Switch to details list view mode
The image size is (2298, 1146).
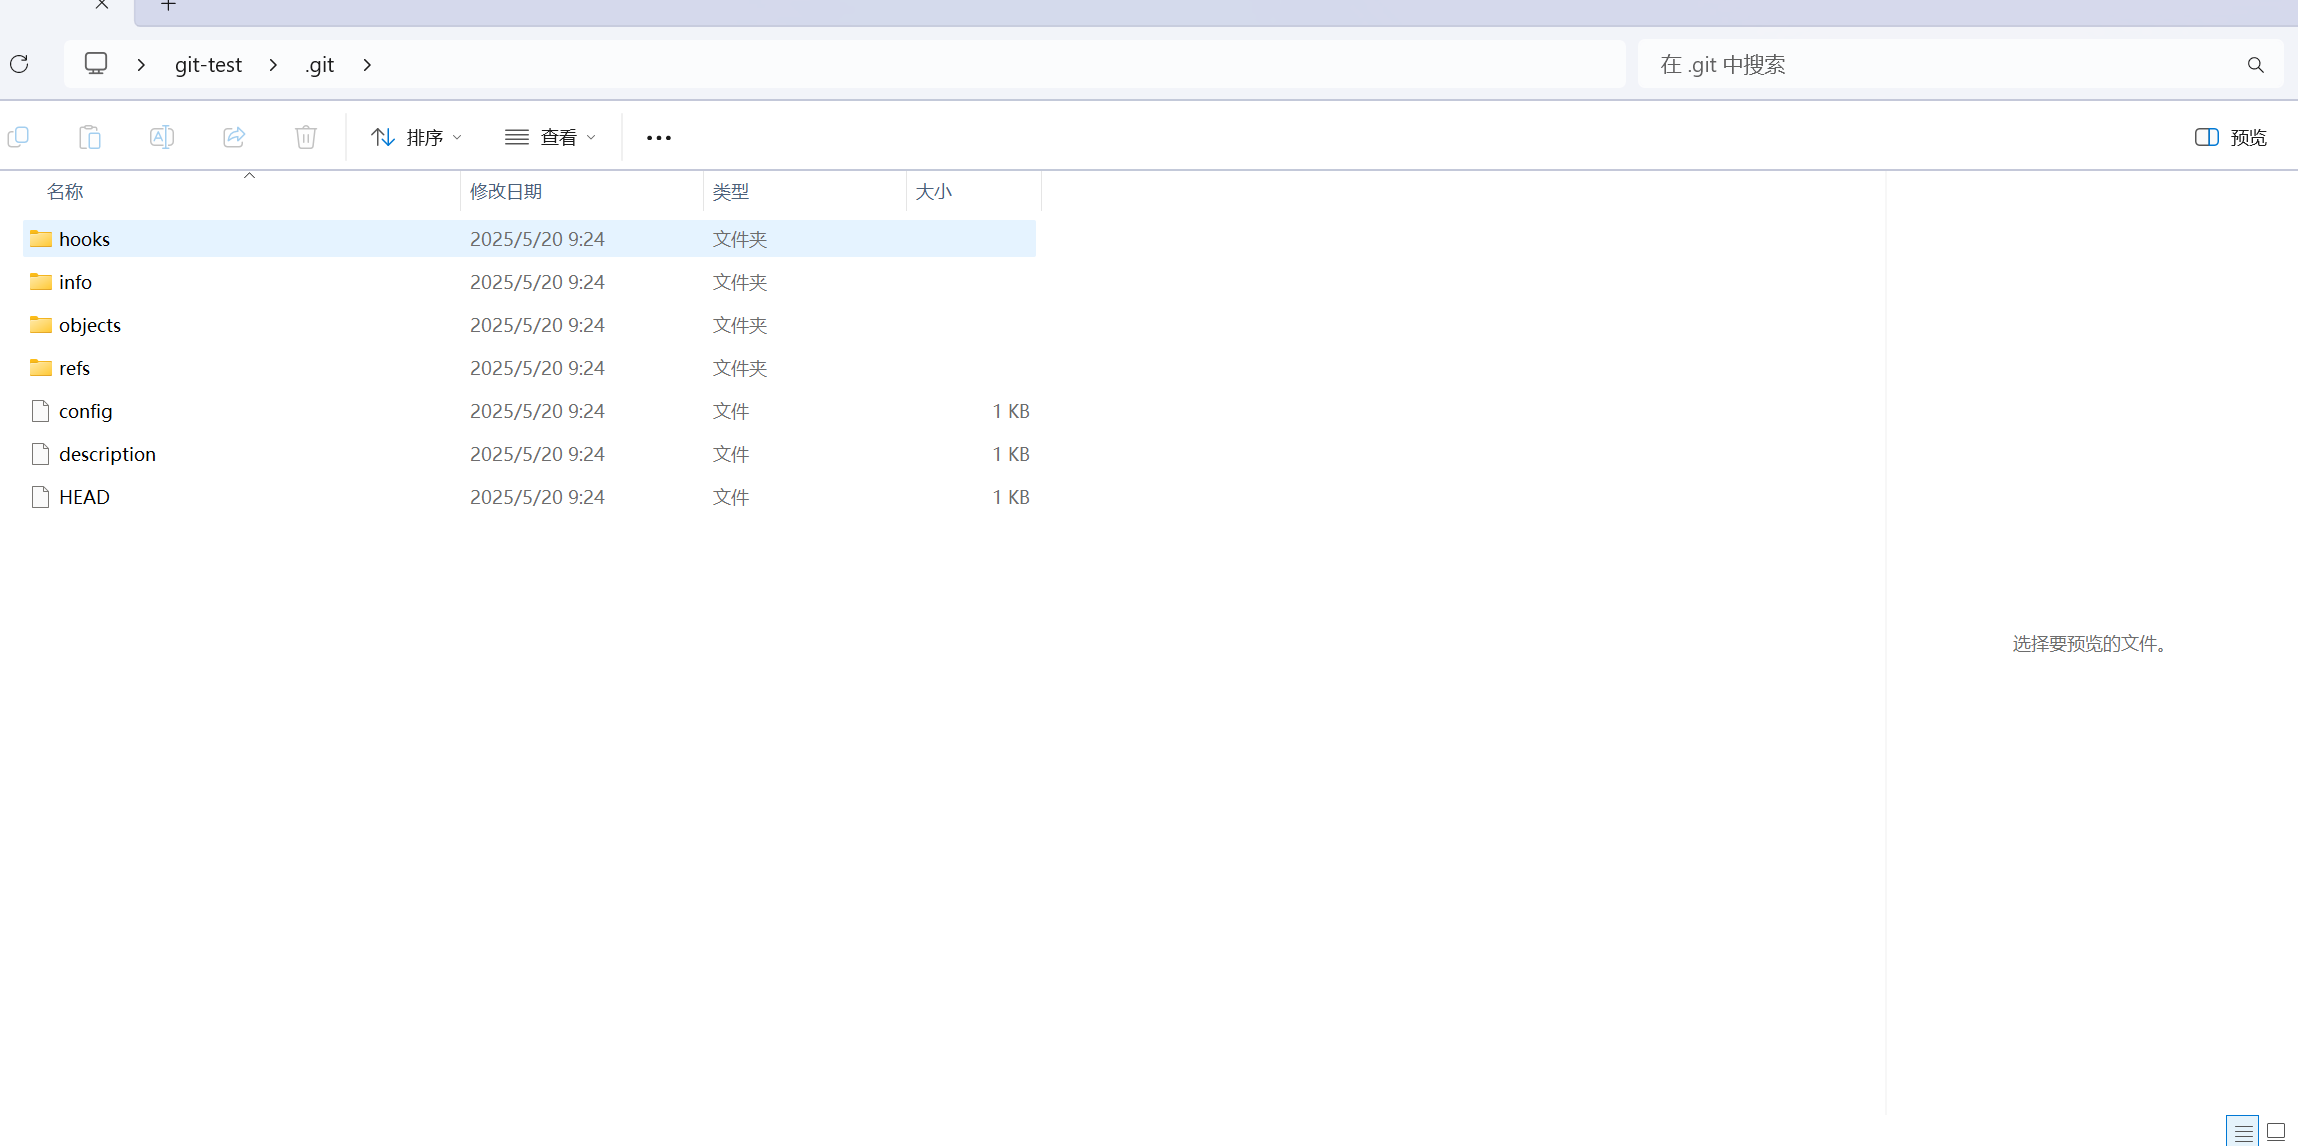click(2243, 1131)
